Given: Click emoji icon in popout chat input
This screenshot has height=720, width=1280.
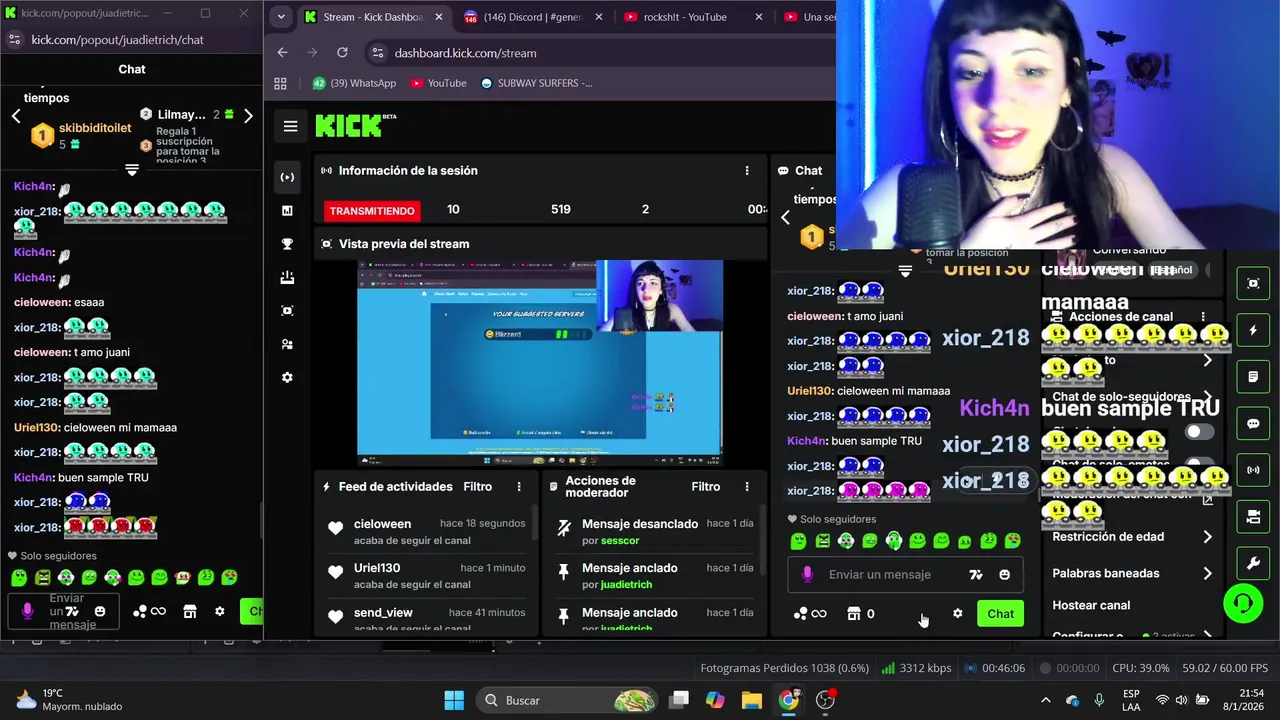Looking at the screenshot, I should [99, 611].
